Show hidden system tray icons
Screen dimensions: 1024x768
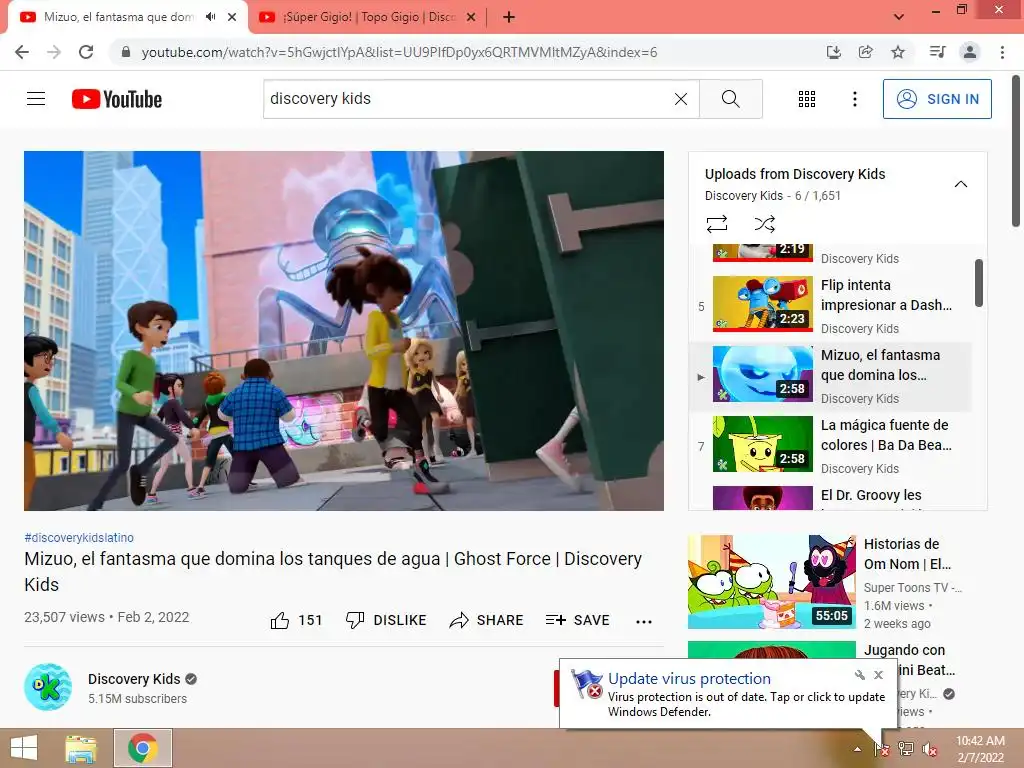(857, 749)
